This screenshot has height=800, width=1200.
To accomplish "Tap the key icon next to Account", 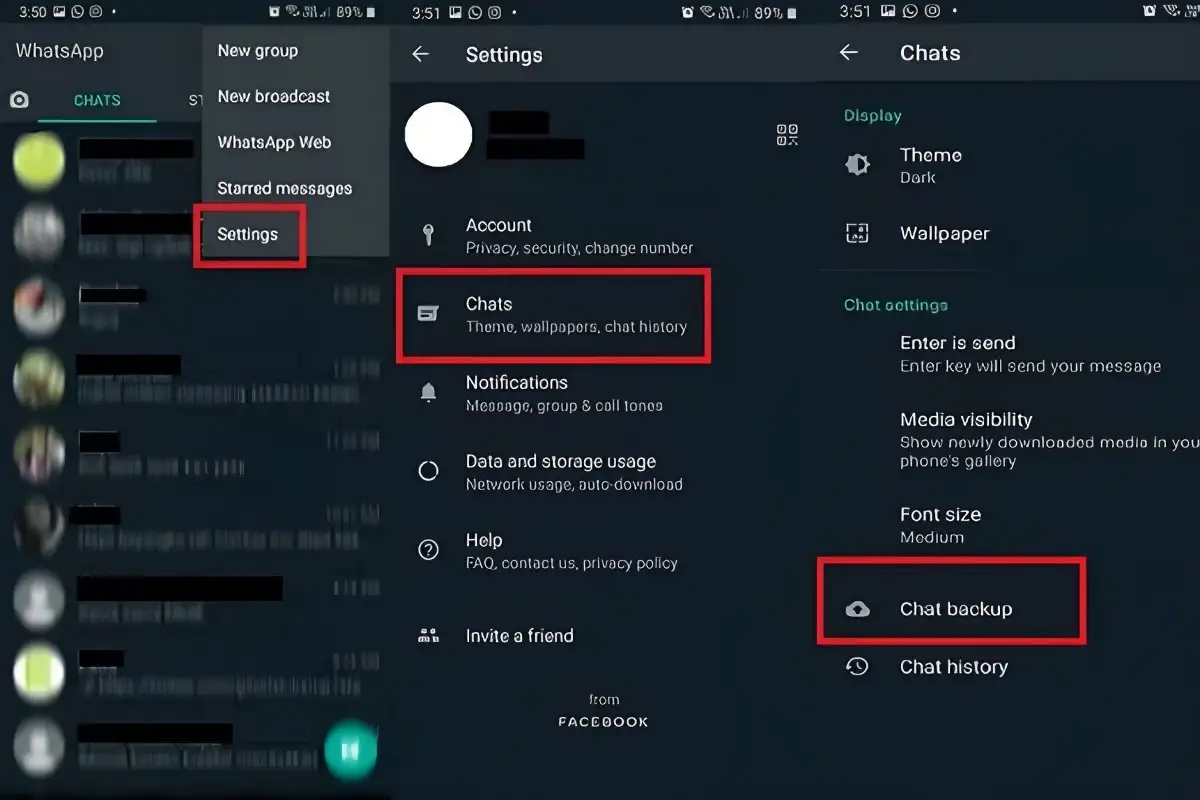I will pos(428,235).
